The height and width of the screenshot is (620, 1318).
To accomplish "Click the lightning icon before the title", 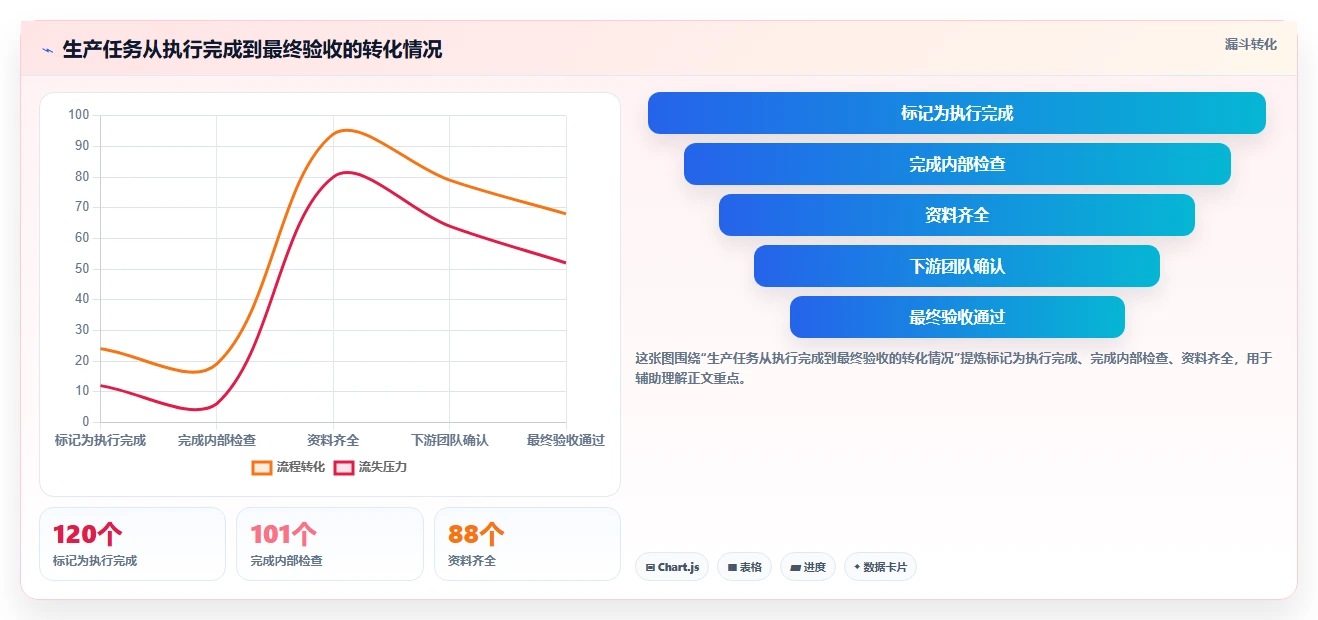I will [x=47, y=50].
